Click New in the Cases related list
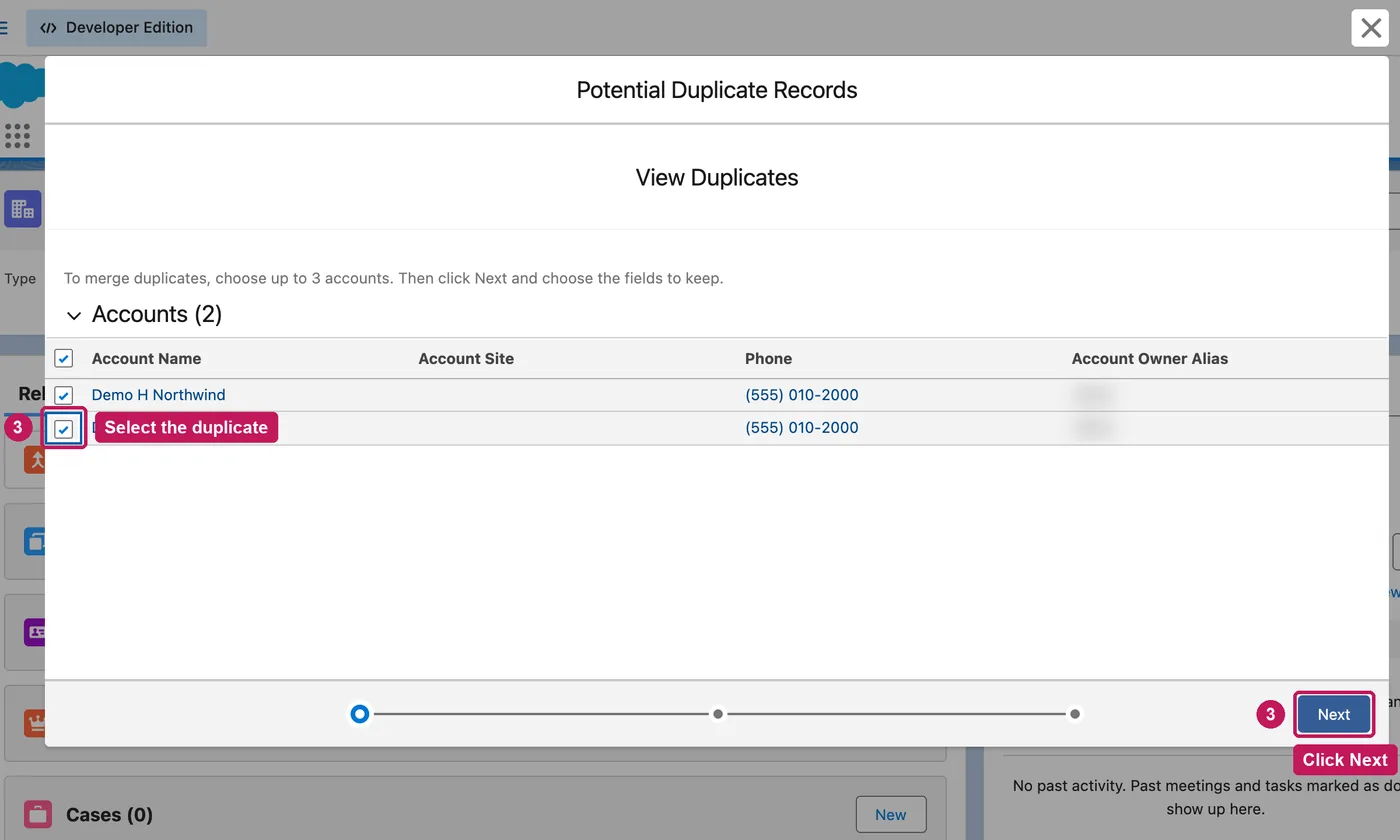 (890, 815)
